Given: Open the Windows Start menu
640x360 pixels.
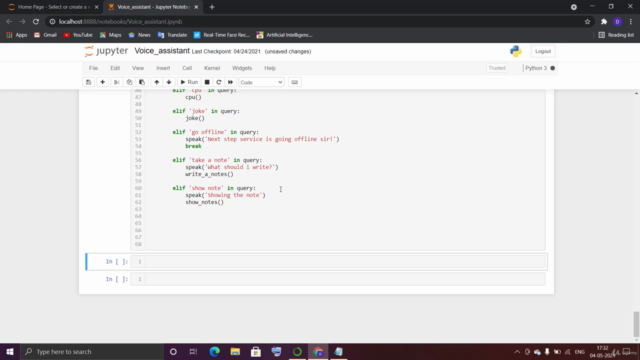Looking at the screenshot, I should point(10,351).
